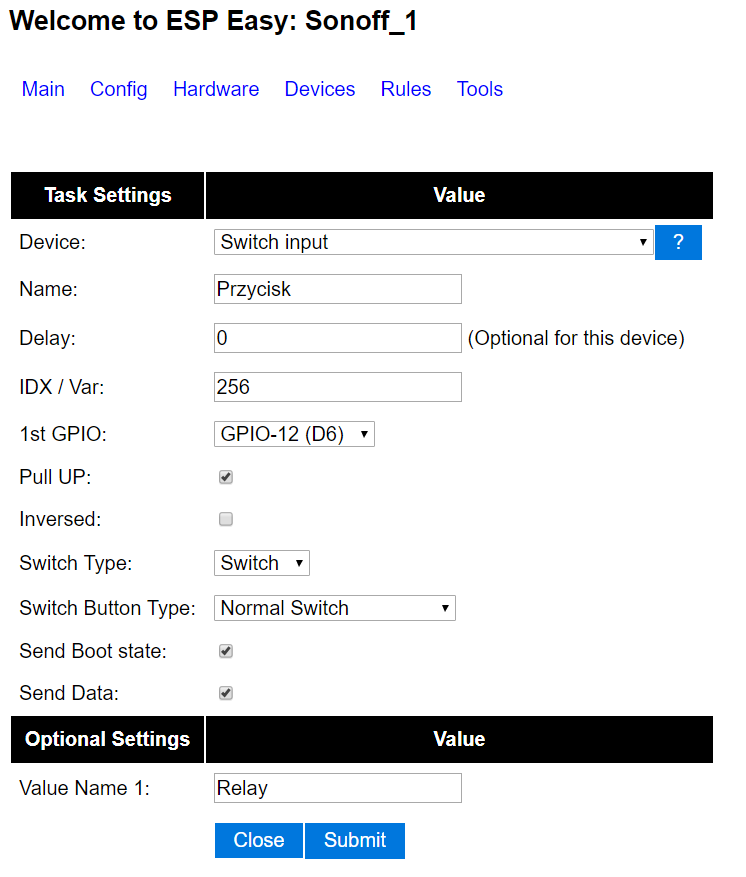Go to the Main page
This screenshot has width=746, height=877.
click(43, 89)
